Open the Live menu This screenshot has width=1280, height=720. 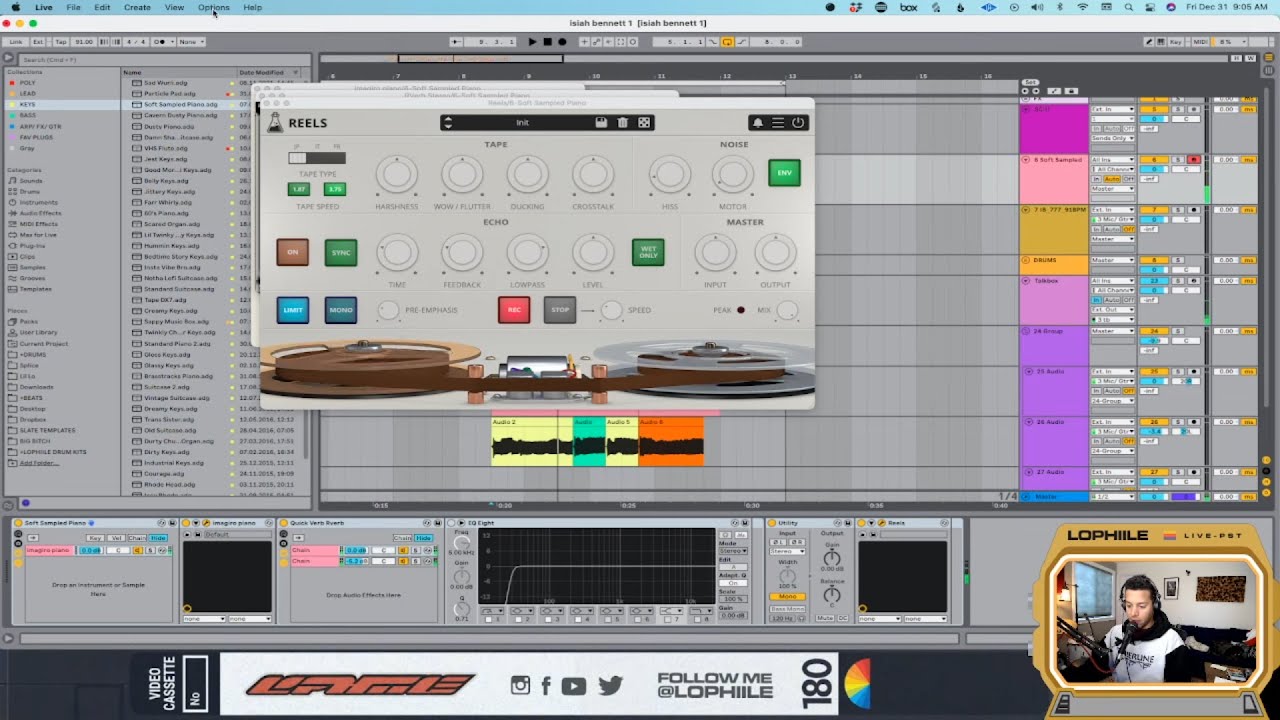click(44, 7)
